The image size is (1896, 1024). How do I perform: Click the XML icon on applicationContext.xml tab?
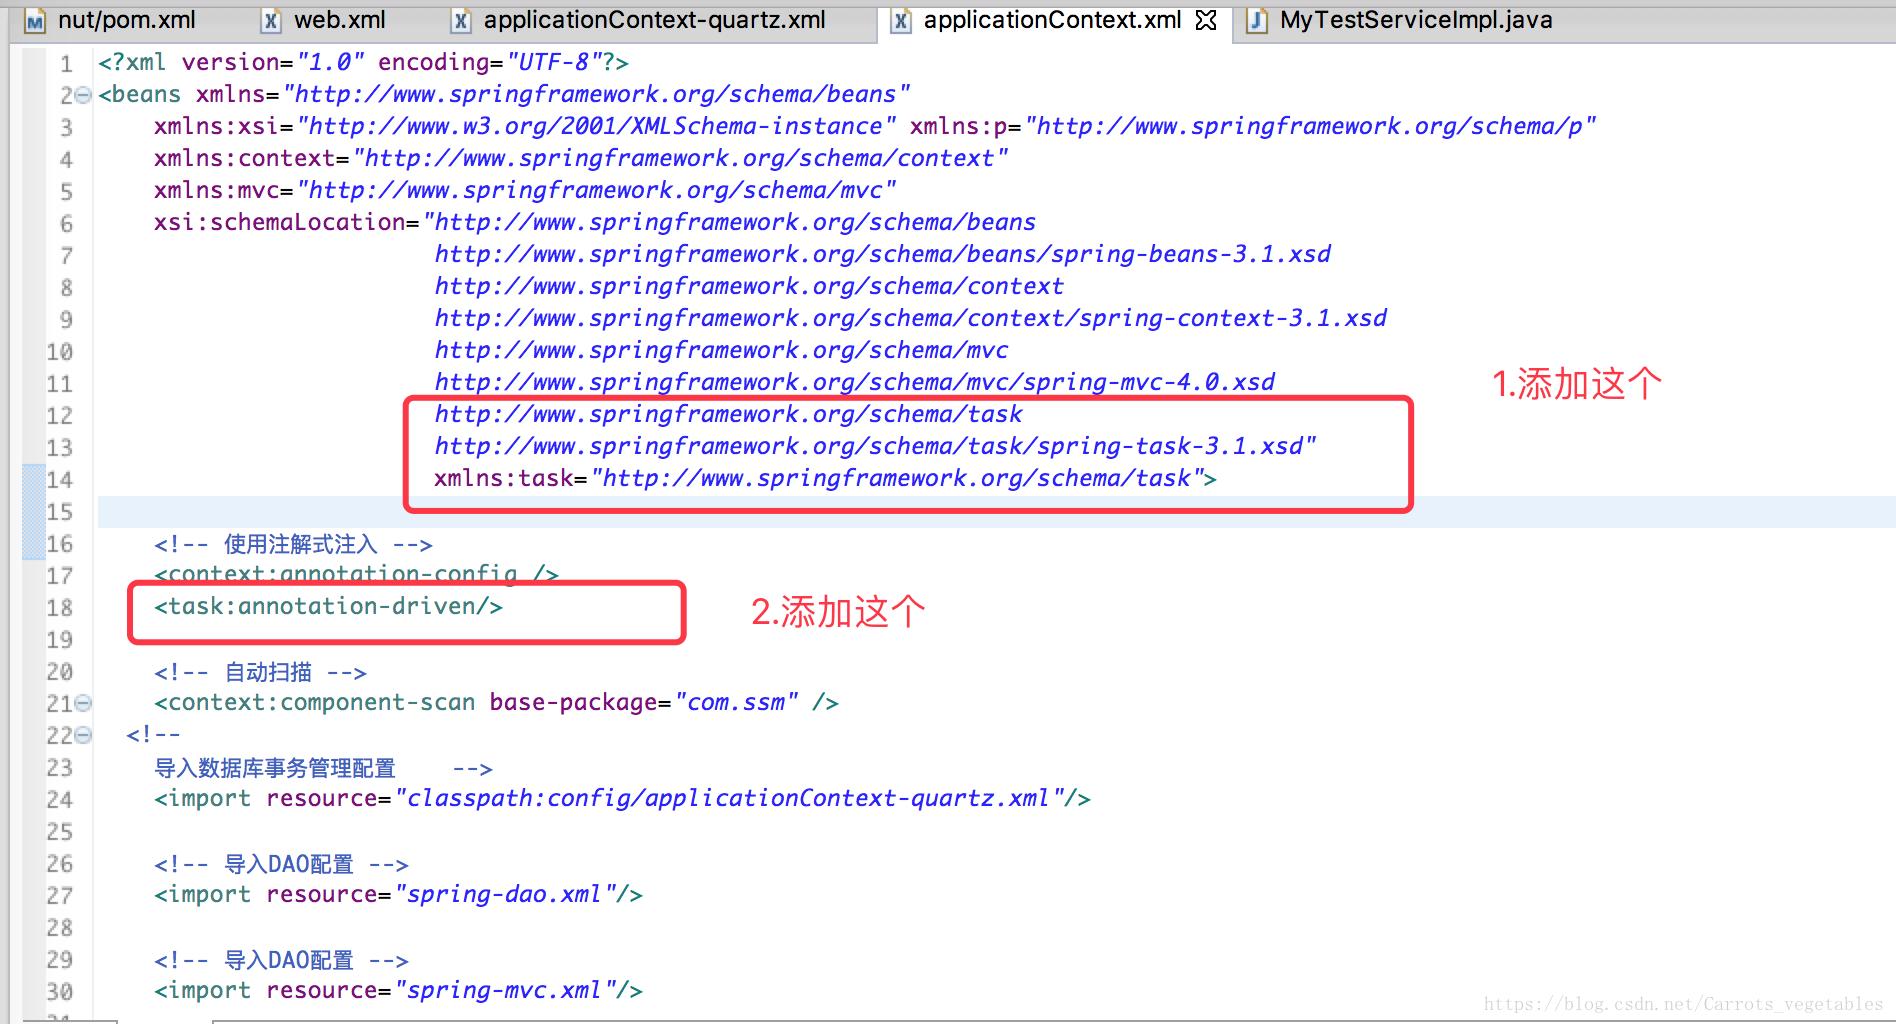pos(901,21)
